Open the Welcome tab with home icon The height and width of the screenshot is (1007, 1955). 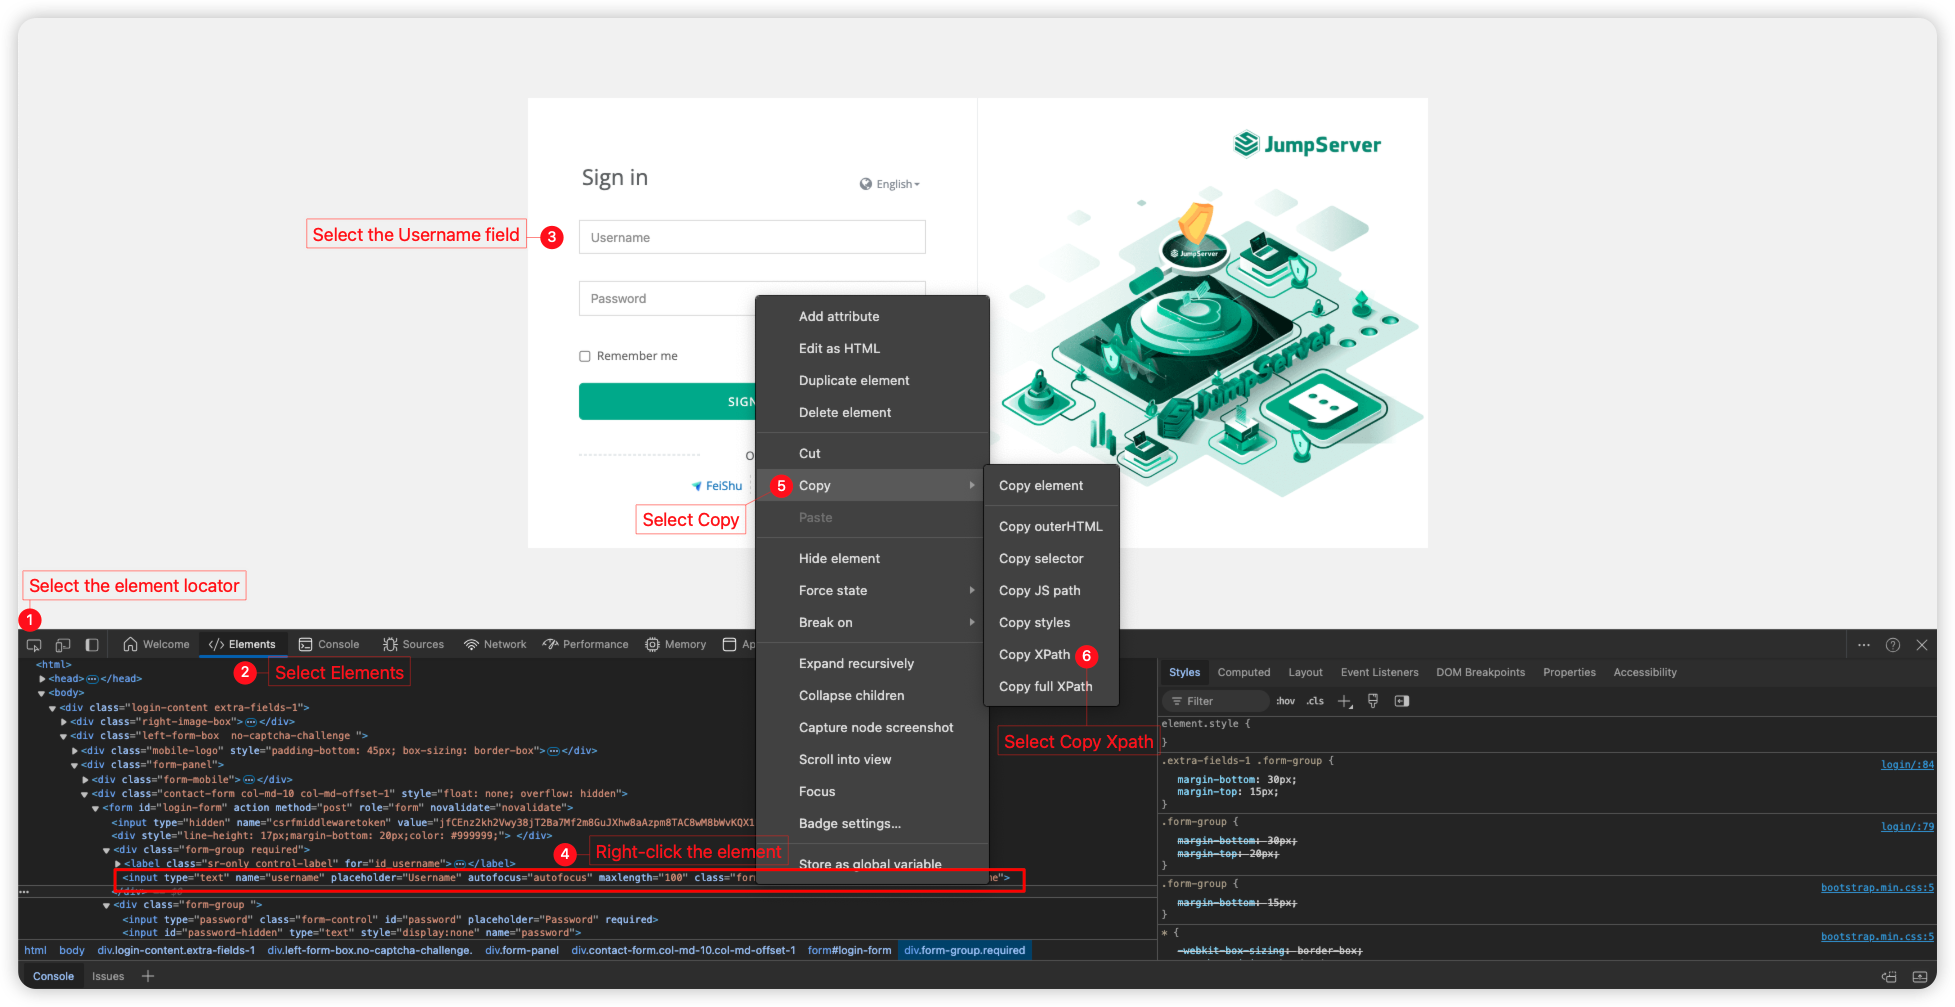tap(156, 645)
